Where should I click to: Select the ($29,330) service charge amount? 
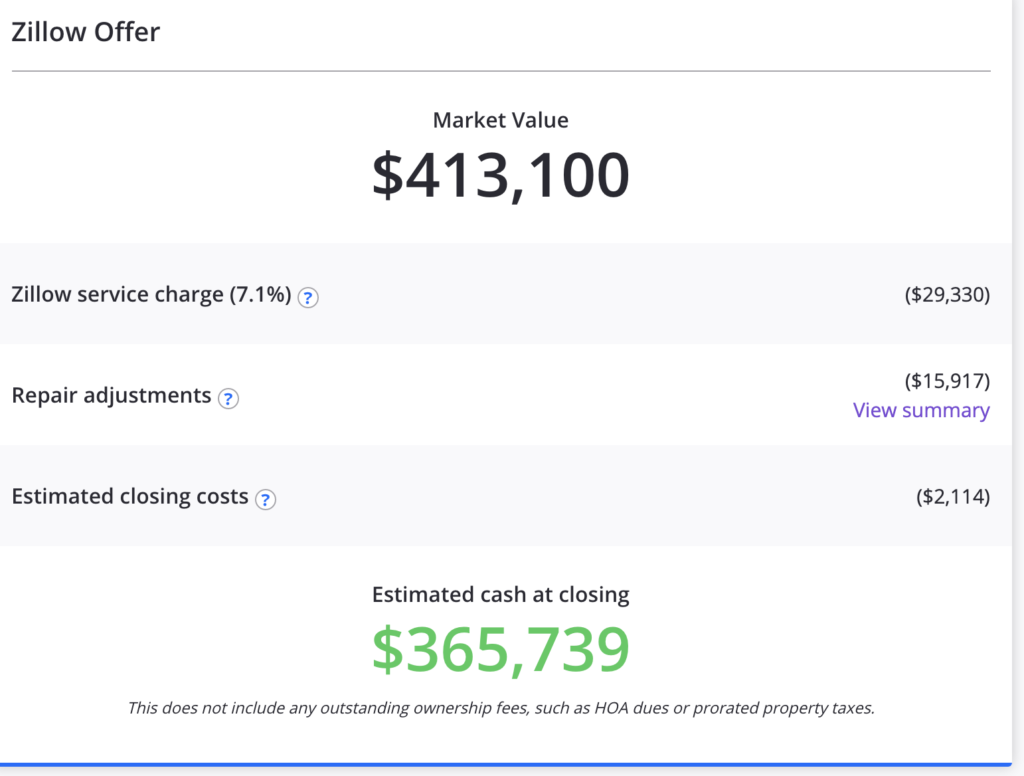(x=947, y=295)
